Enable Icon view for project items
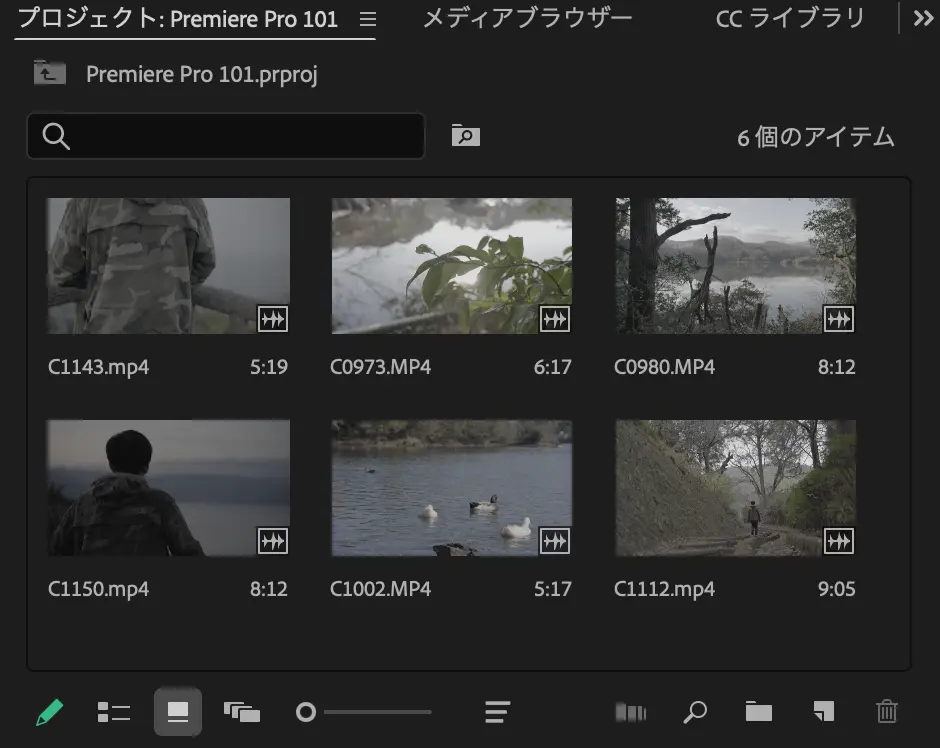This screenshot has width=940, height=748. pos(177,712)
